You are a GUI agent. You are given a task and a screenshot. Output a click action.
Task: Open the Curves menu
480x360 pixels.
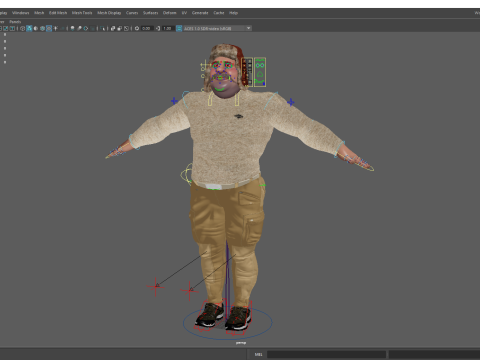tap(132, 13)
